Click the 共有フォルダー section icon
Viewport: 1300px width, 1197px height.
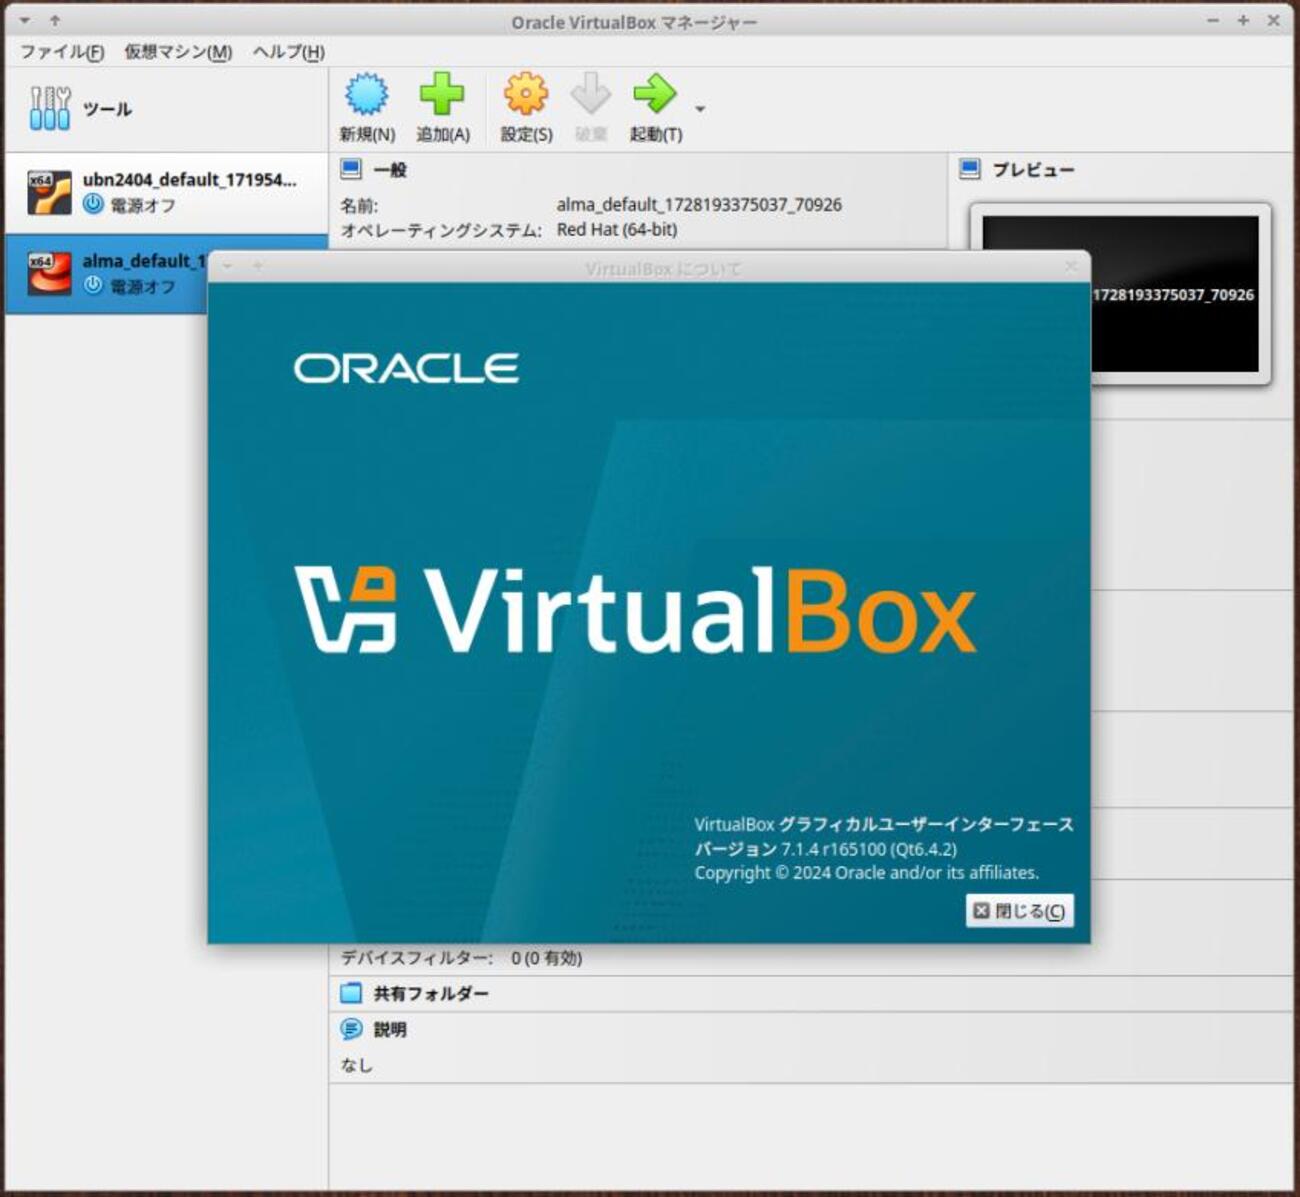point(351,992)
